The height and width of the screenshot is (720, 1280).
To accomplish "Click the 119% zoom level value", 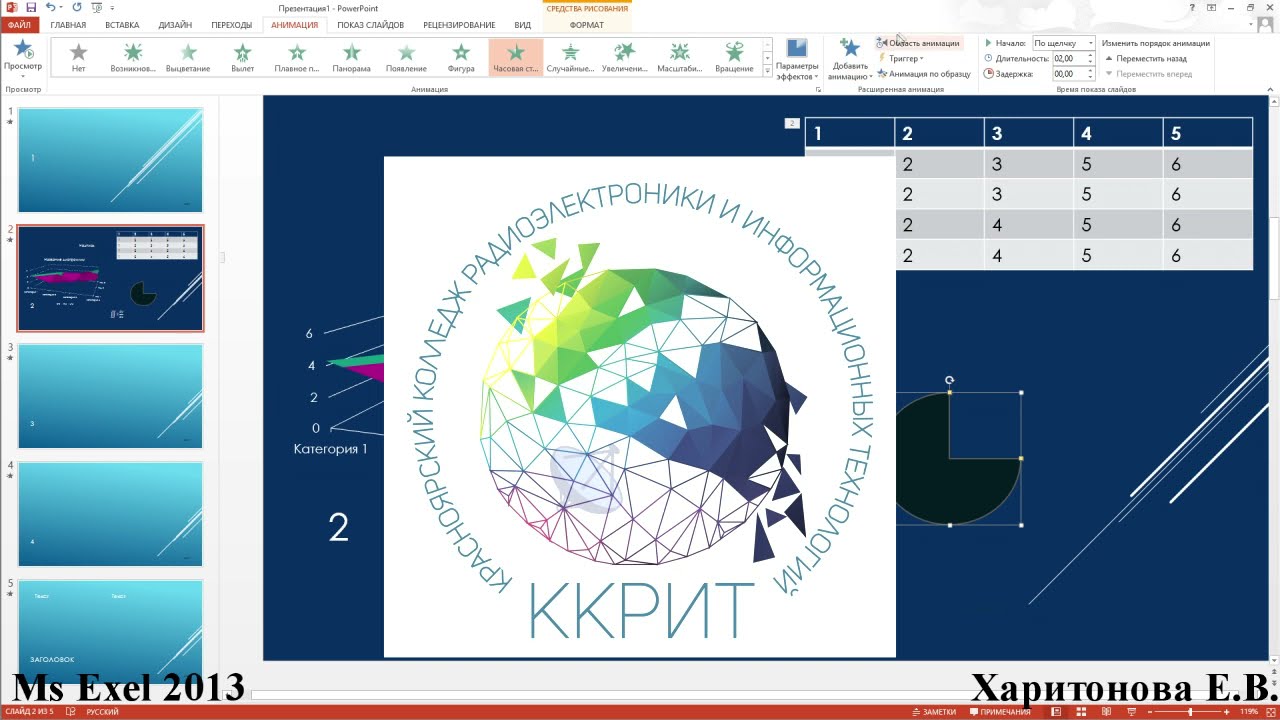I will [x=1249, y=712].
